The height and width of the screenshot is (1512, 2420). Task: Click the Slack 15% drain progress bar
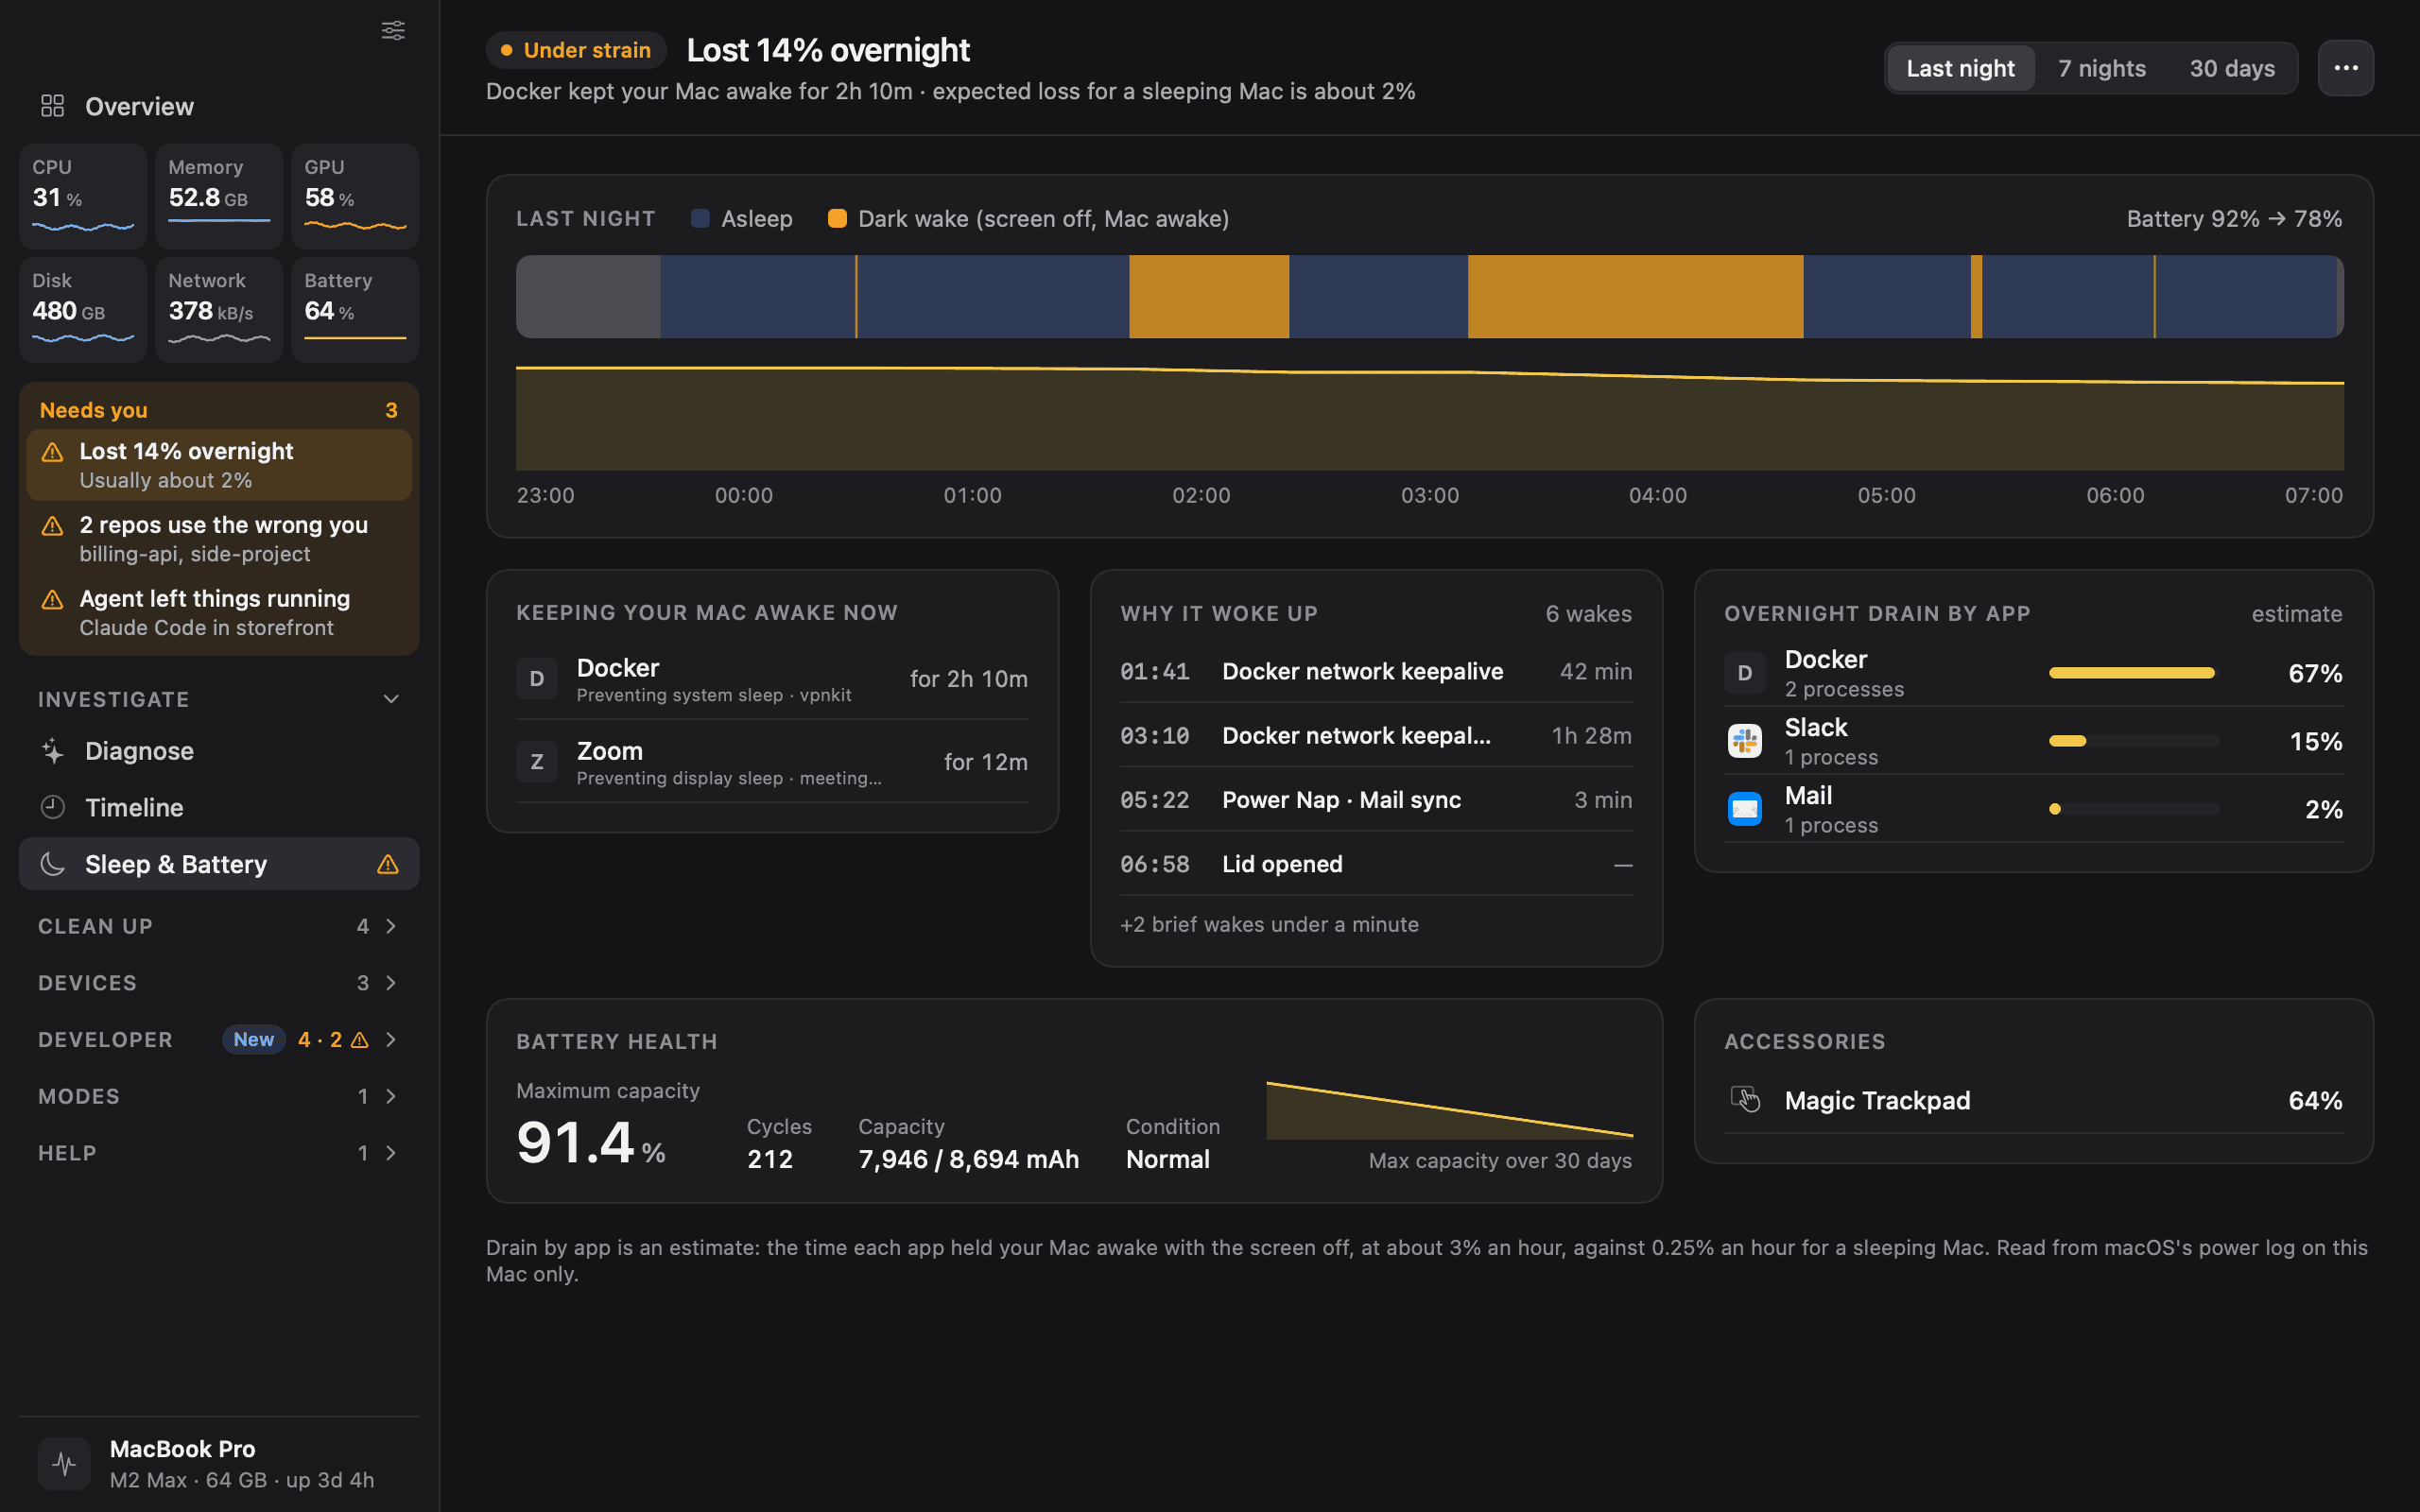pos(2134,741)
